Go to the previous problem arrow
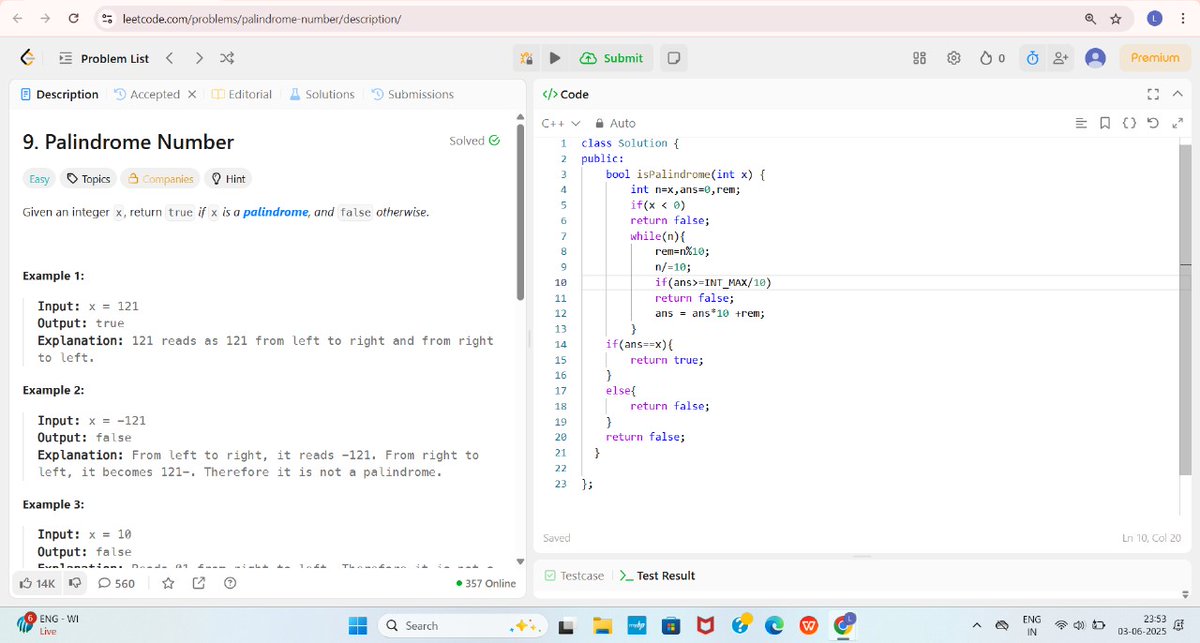This screenshot has width=1200, height=643. [170, 58]
